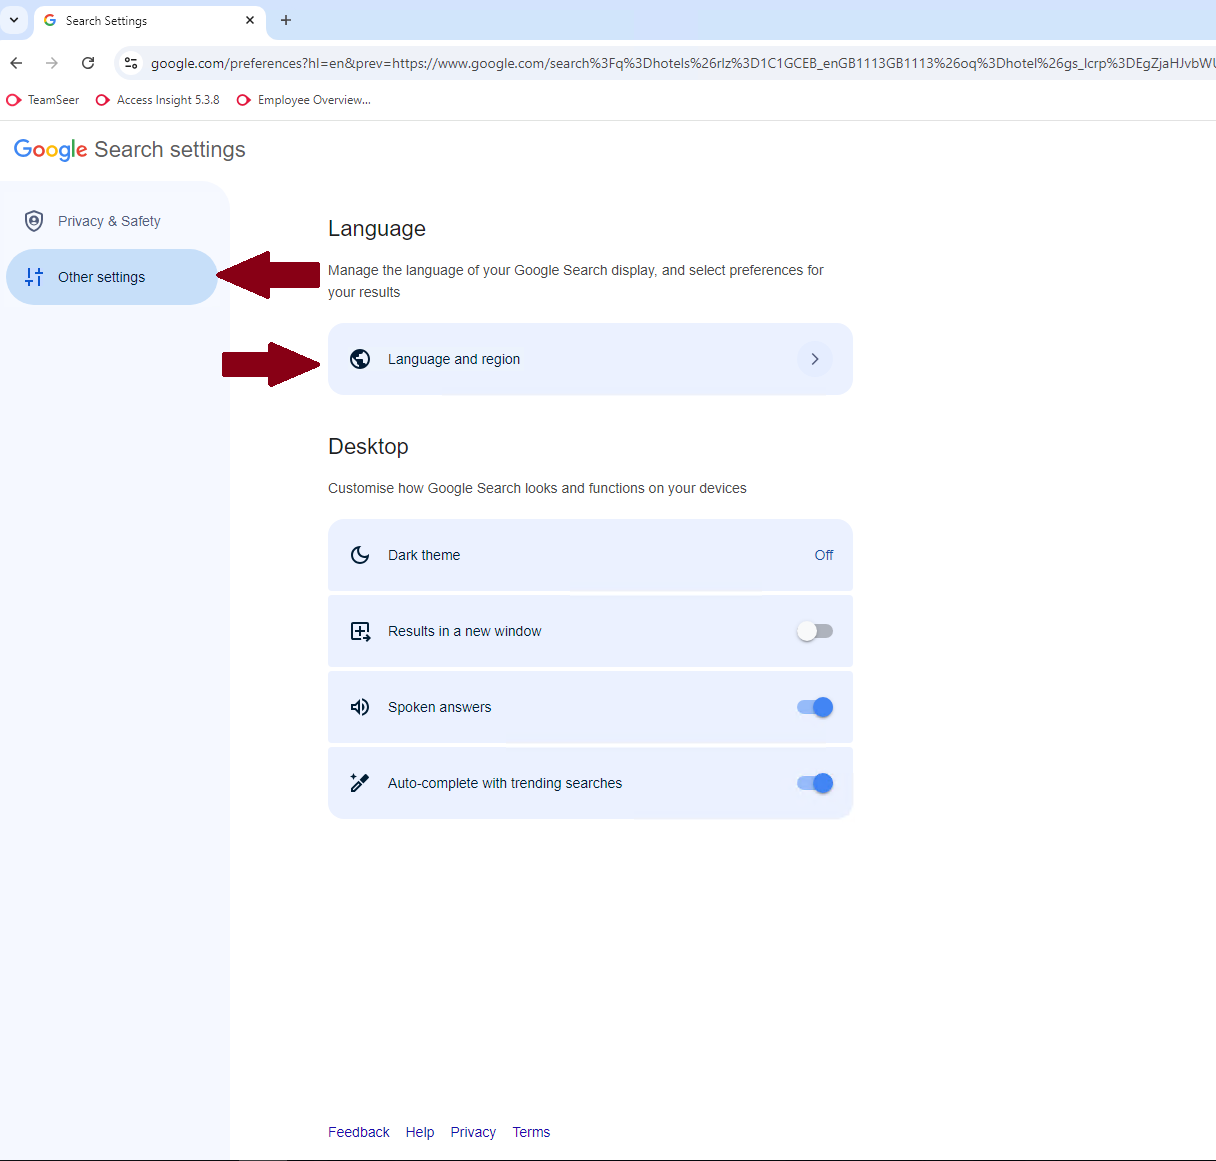Open the Privacy footer link
Viewport: 1216px width, 1161px height.
coord(473,1132)
